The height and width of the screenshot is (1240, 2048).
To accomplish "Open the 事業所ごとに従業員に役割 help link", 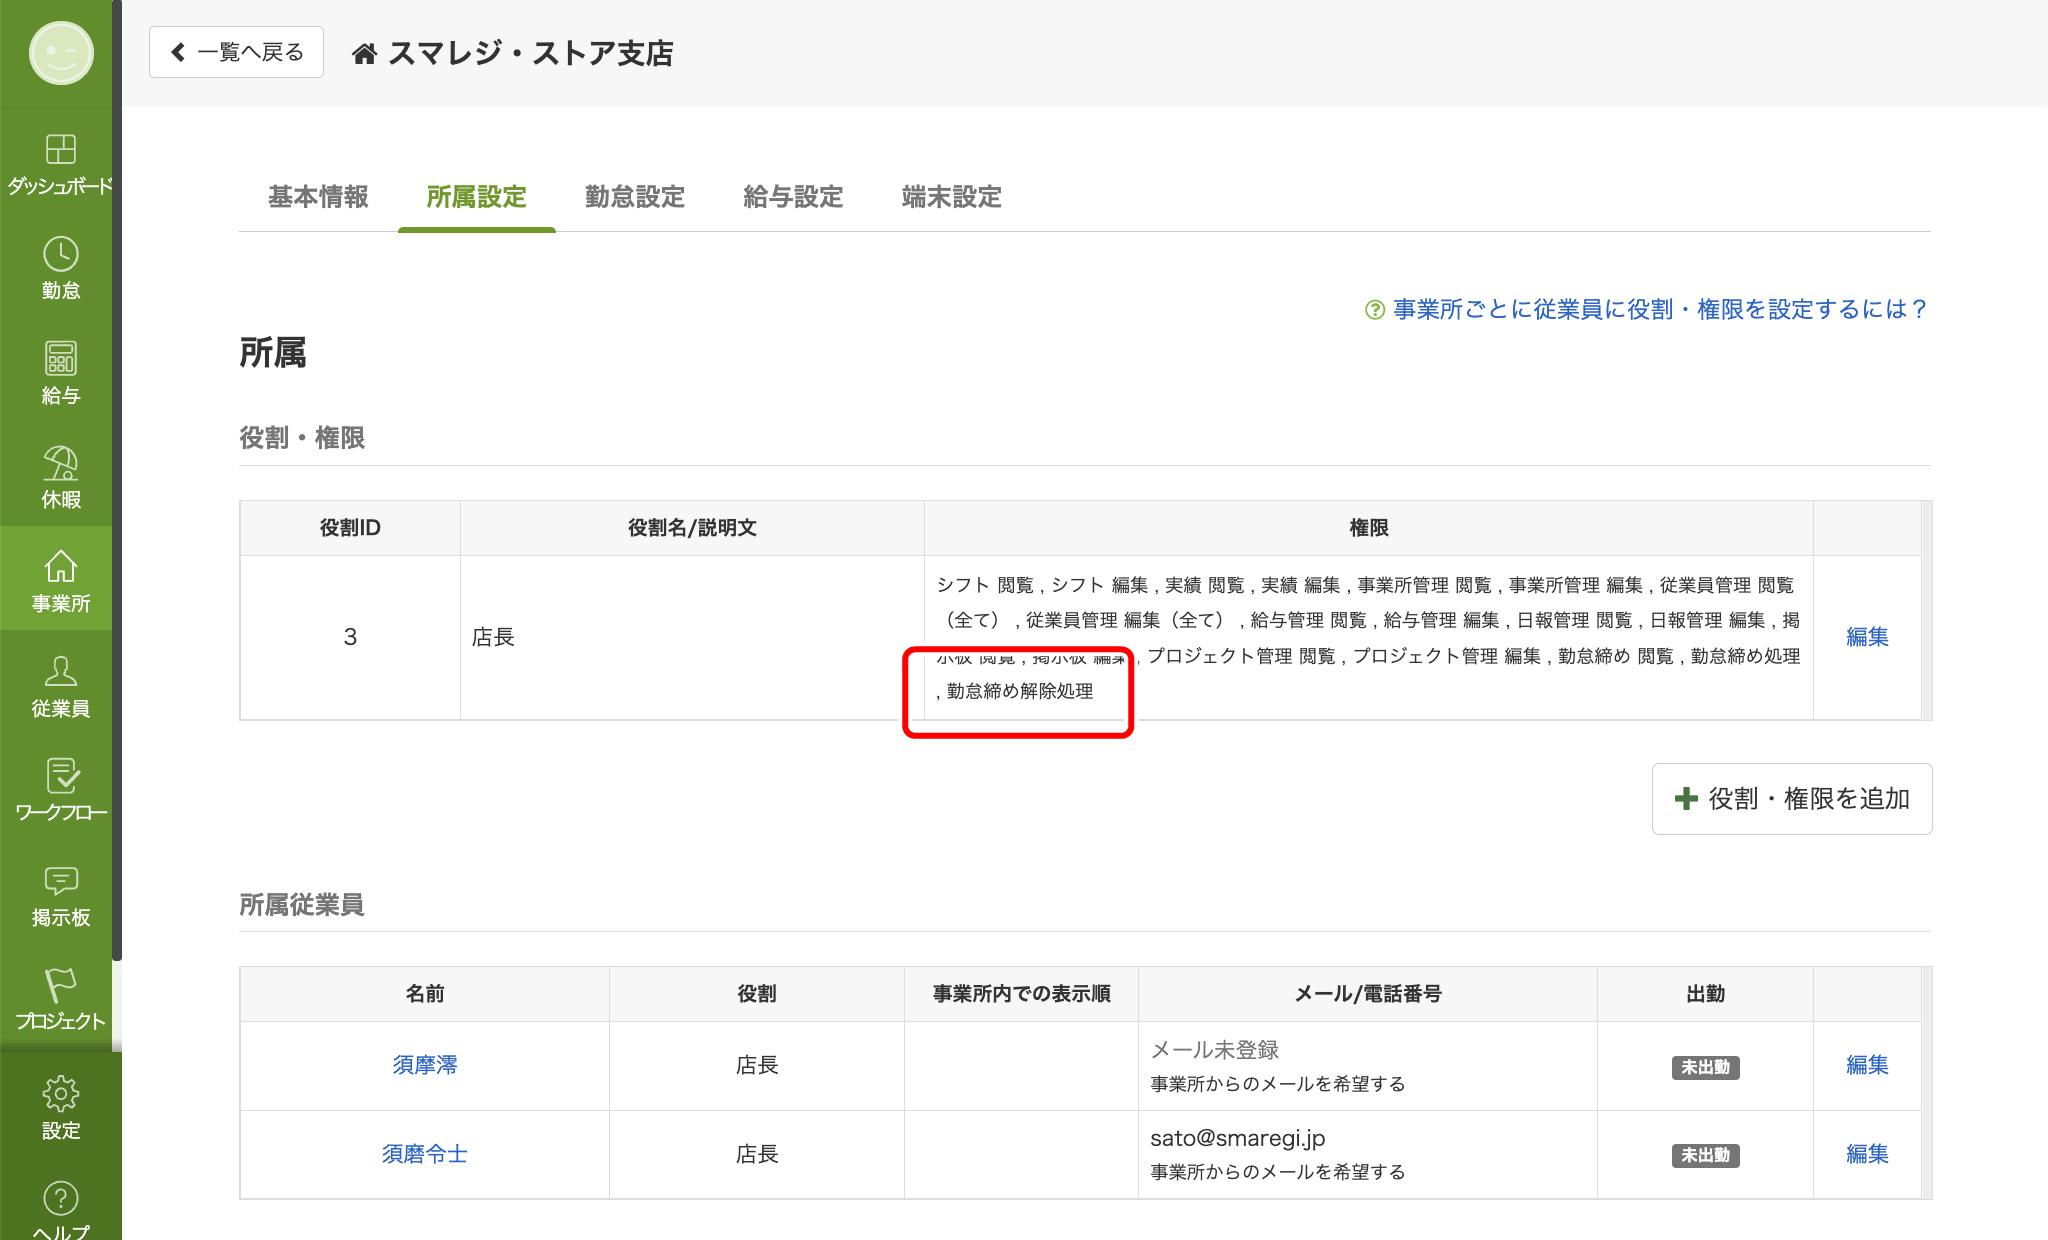I will [x=1658, y=309].
